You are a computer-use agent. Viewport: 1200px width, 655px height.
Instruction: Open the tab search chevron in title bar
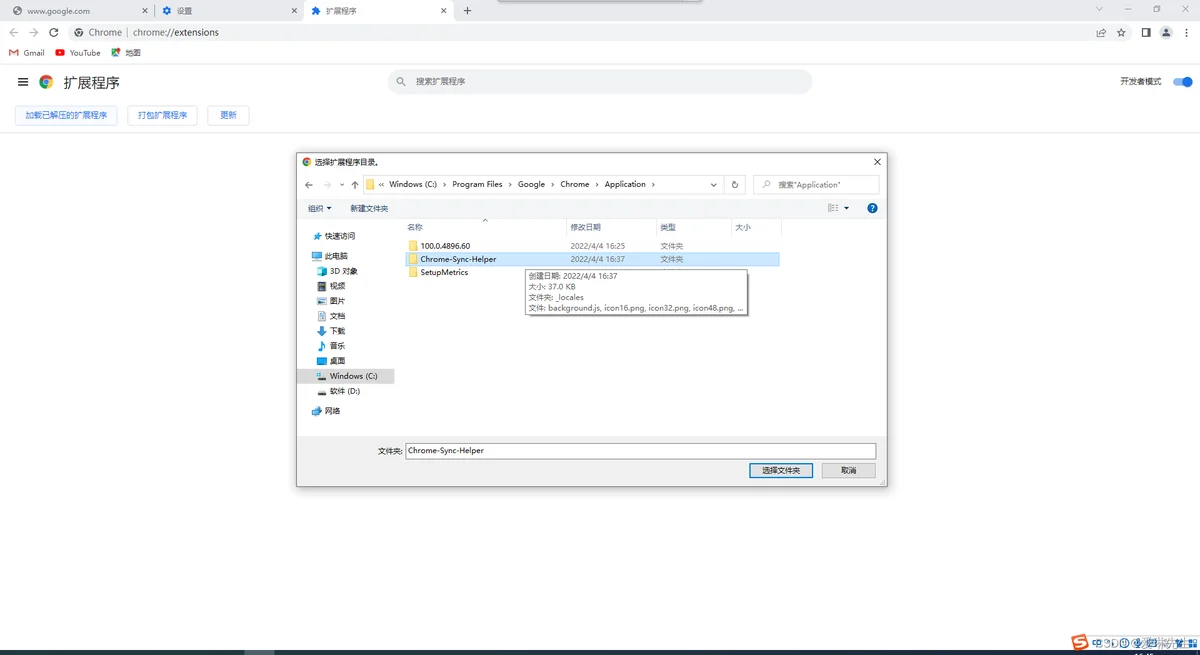1100,9
